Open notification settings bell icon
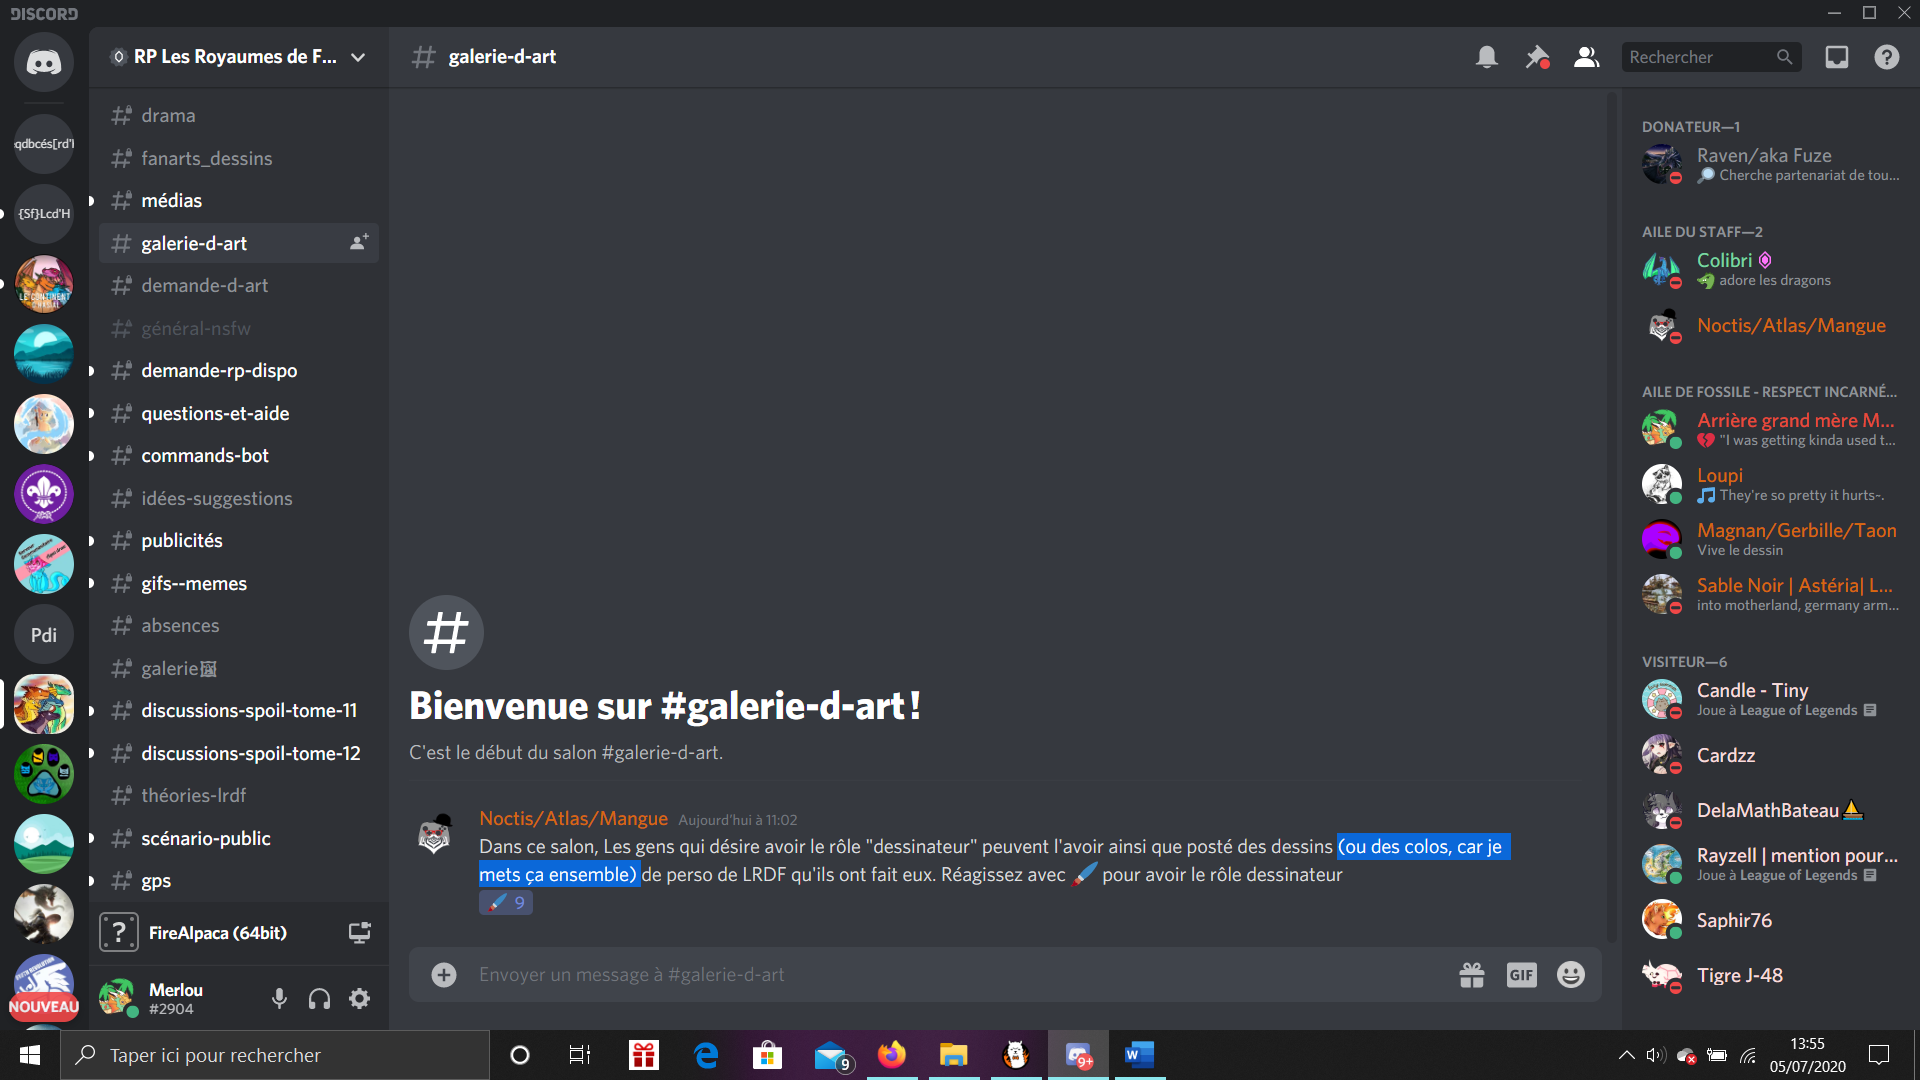 click(x=1487, y=57)
